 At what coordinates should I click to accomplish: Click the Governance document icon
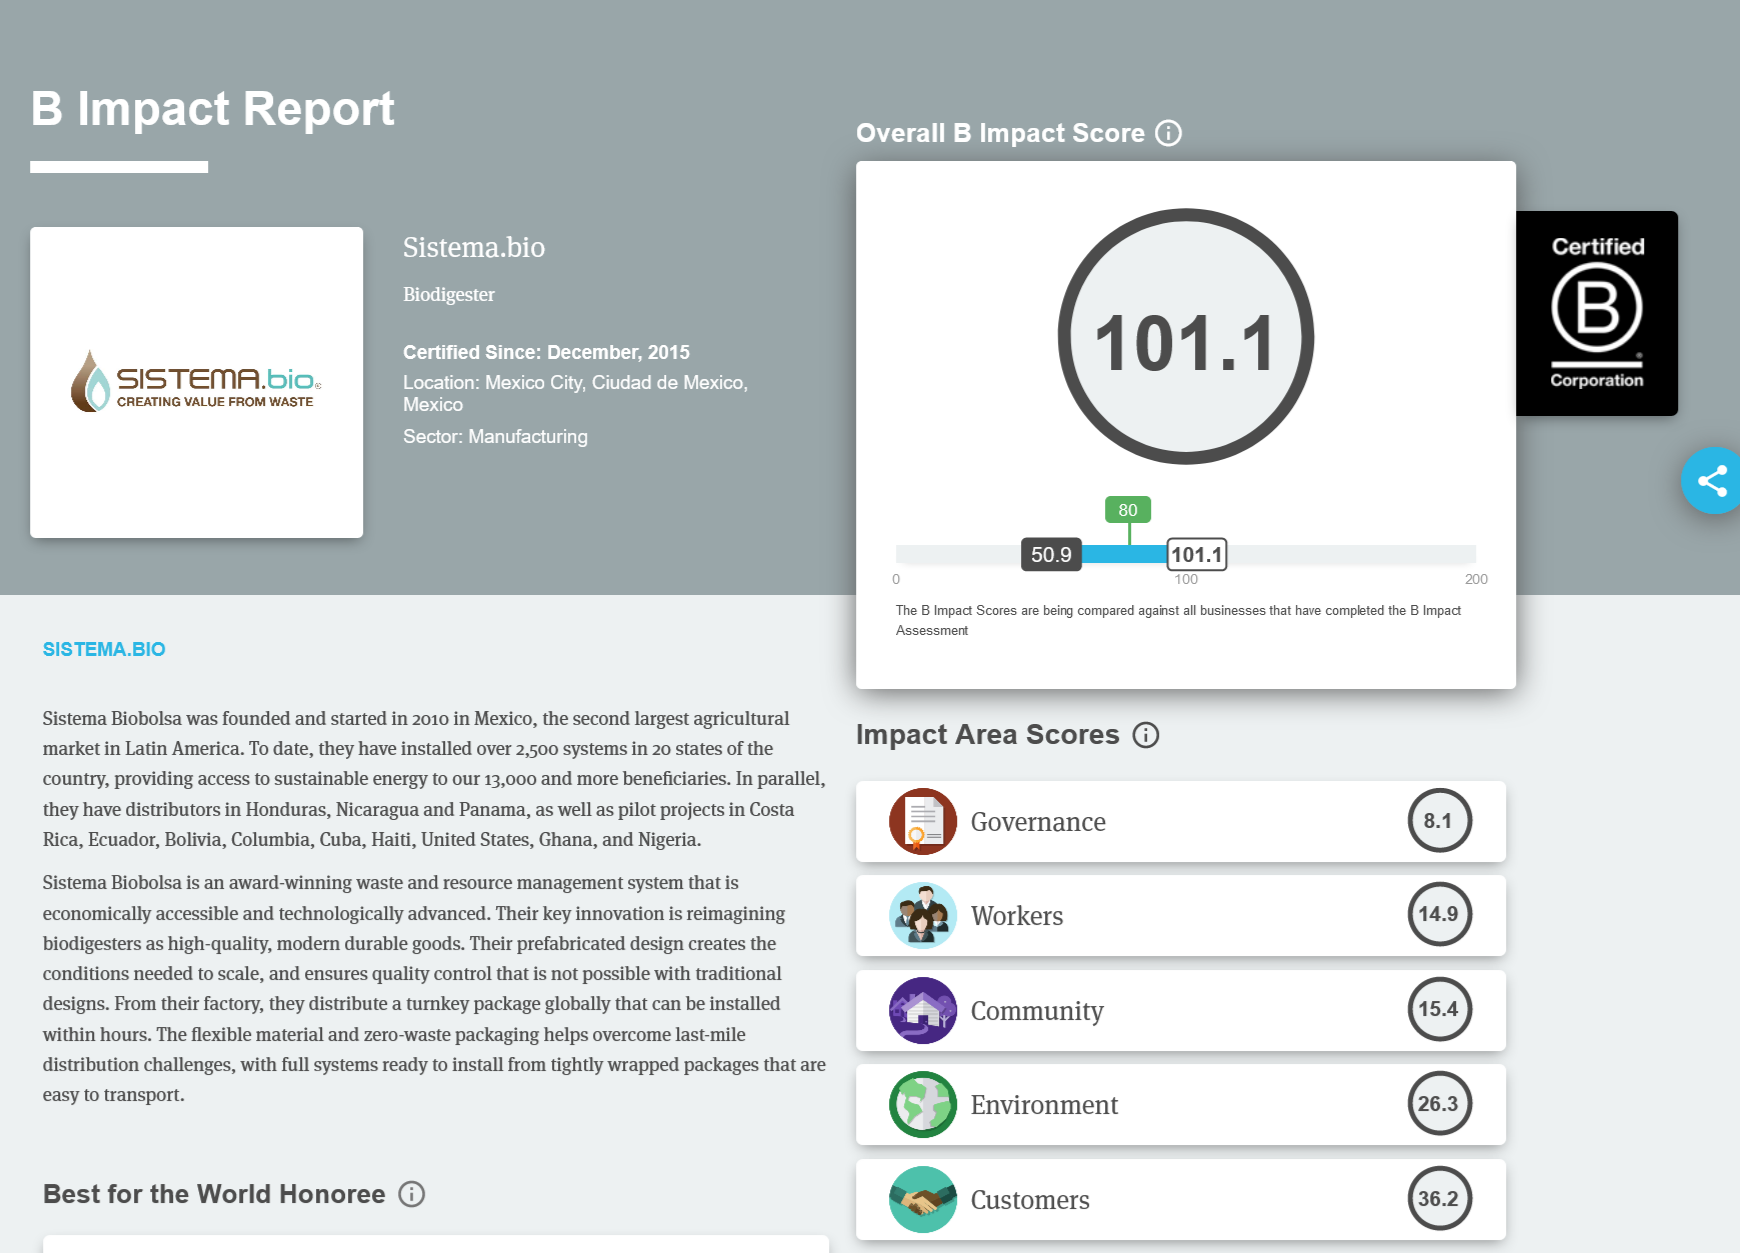[923, 822]
